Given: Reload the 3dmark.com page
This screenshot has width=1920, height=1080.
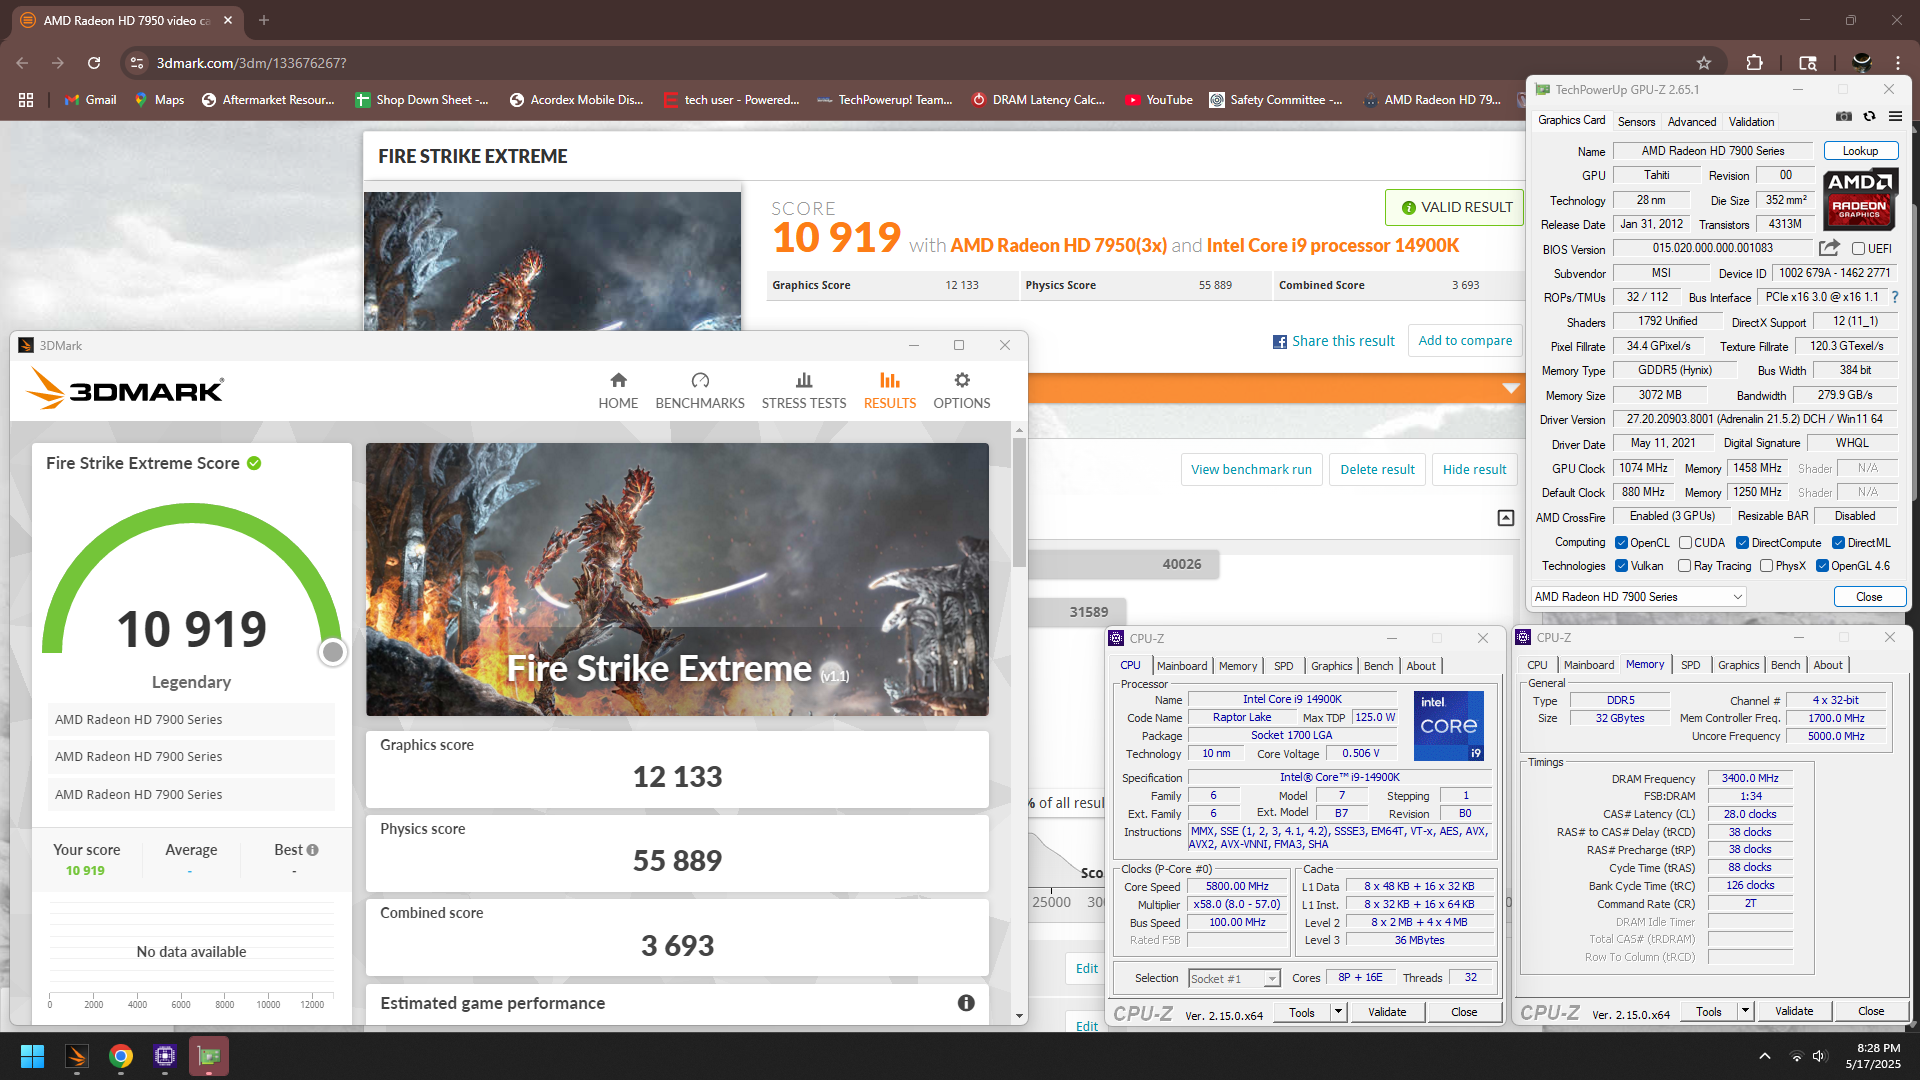Looking at the screenshot, I should tap(94, 63).
